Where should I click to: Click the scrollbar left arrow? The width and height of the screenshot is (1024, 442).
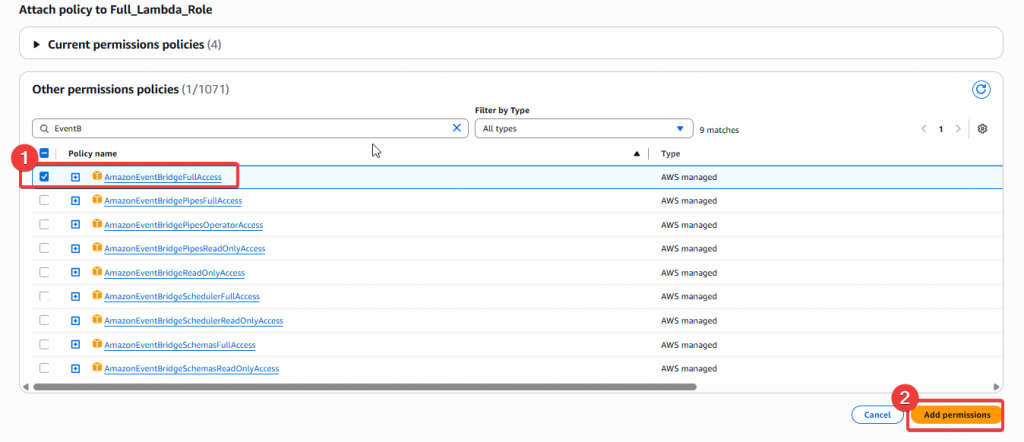tap(25, 387)
